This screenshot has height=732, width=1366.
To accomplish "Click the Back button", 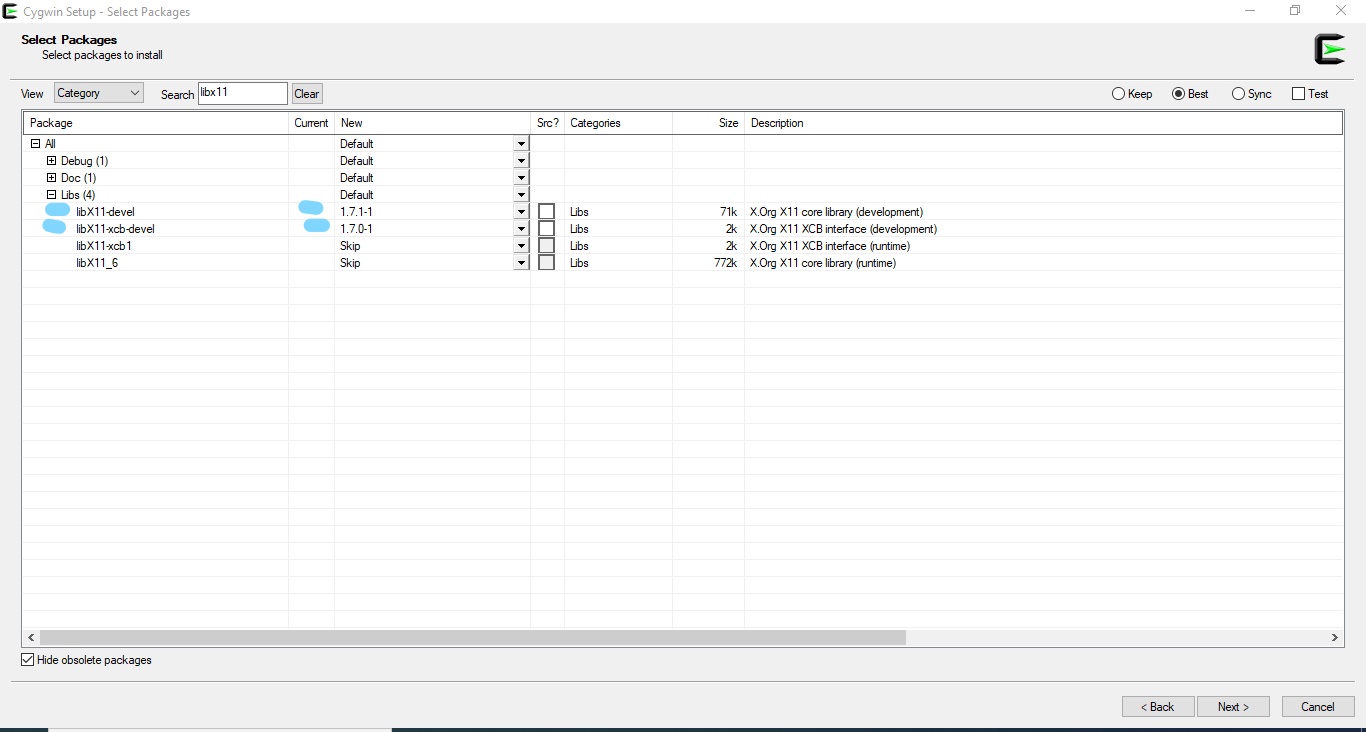I will (1158, 706).
